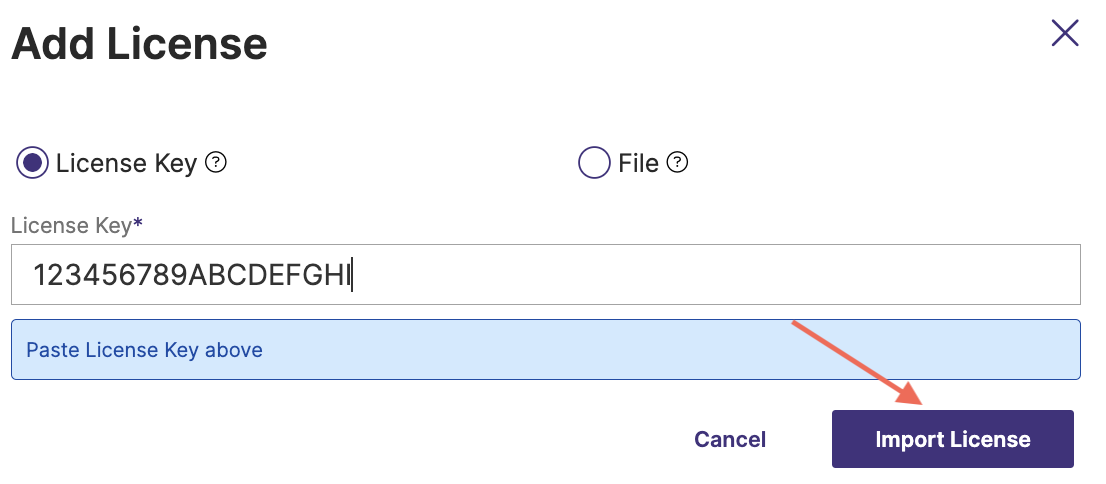
Task: Click the entered key text 123456789ABCDEFGHI
Action: pos(190,275)
